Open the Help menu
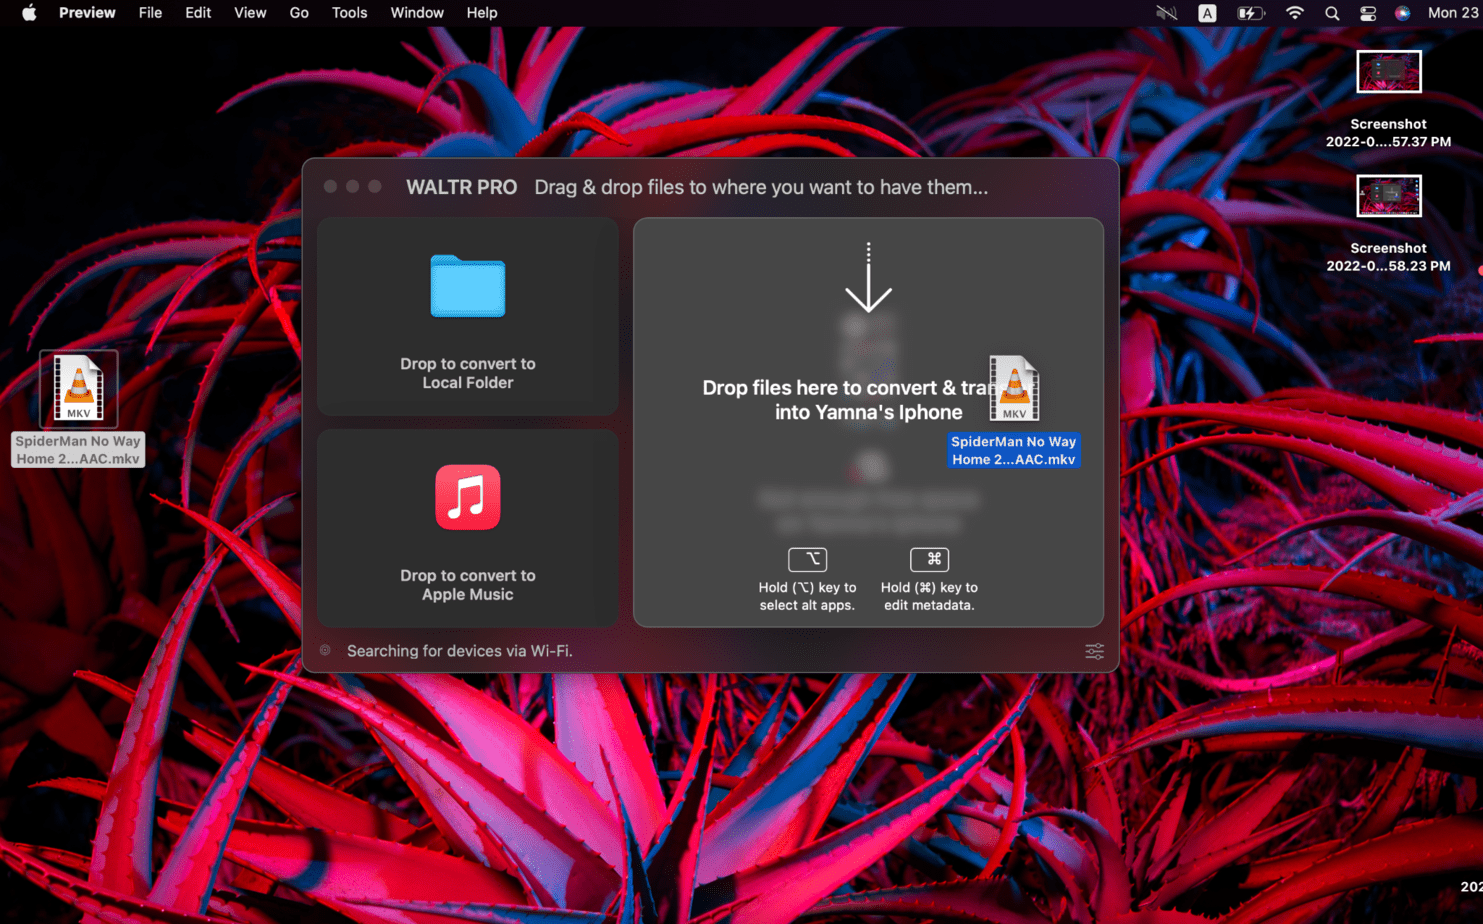This screenshot has height=924, width=1483. click(482, 13)
